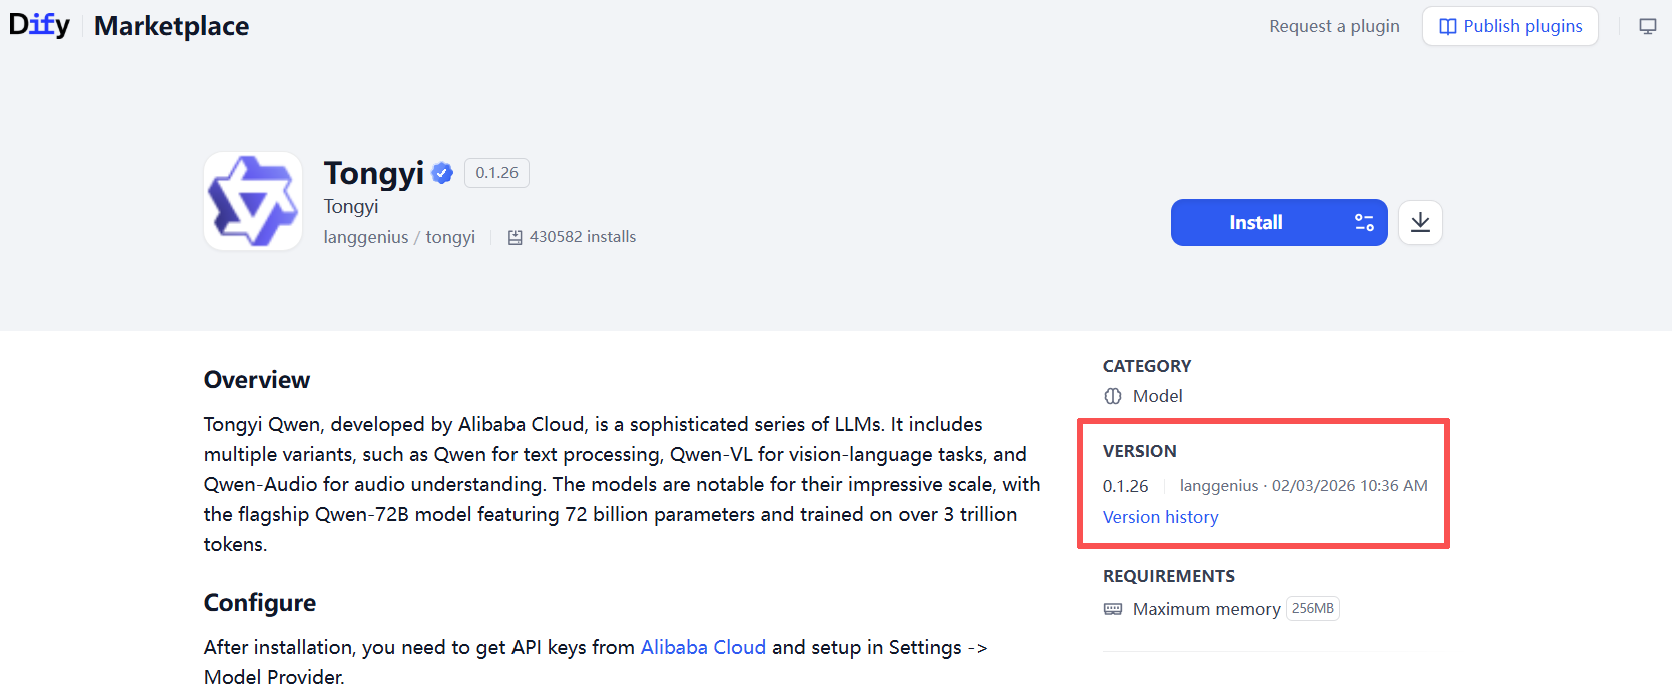The width and height of the screenshot is (1672, 692).
Task: Click the installs count icon
Action: [x=515, y=237]
